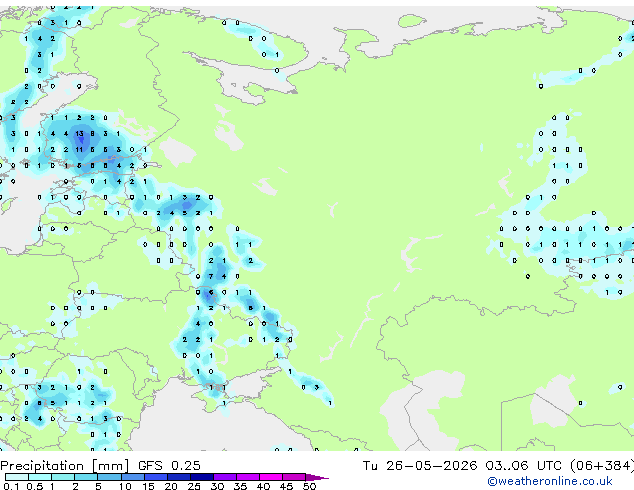This screenshot has width=634, height=490.
Task: Click the '0.1' legend scale label
Action: pos(11,486)
